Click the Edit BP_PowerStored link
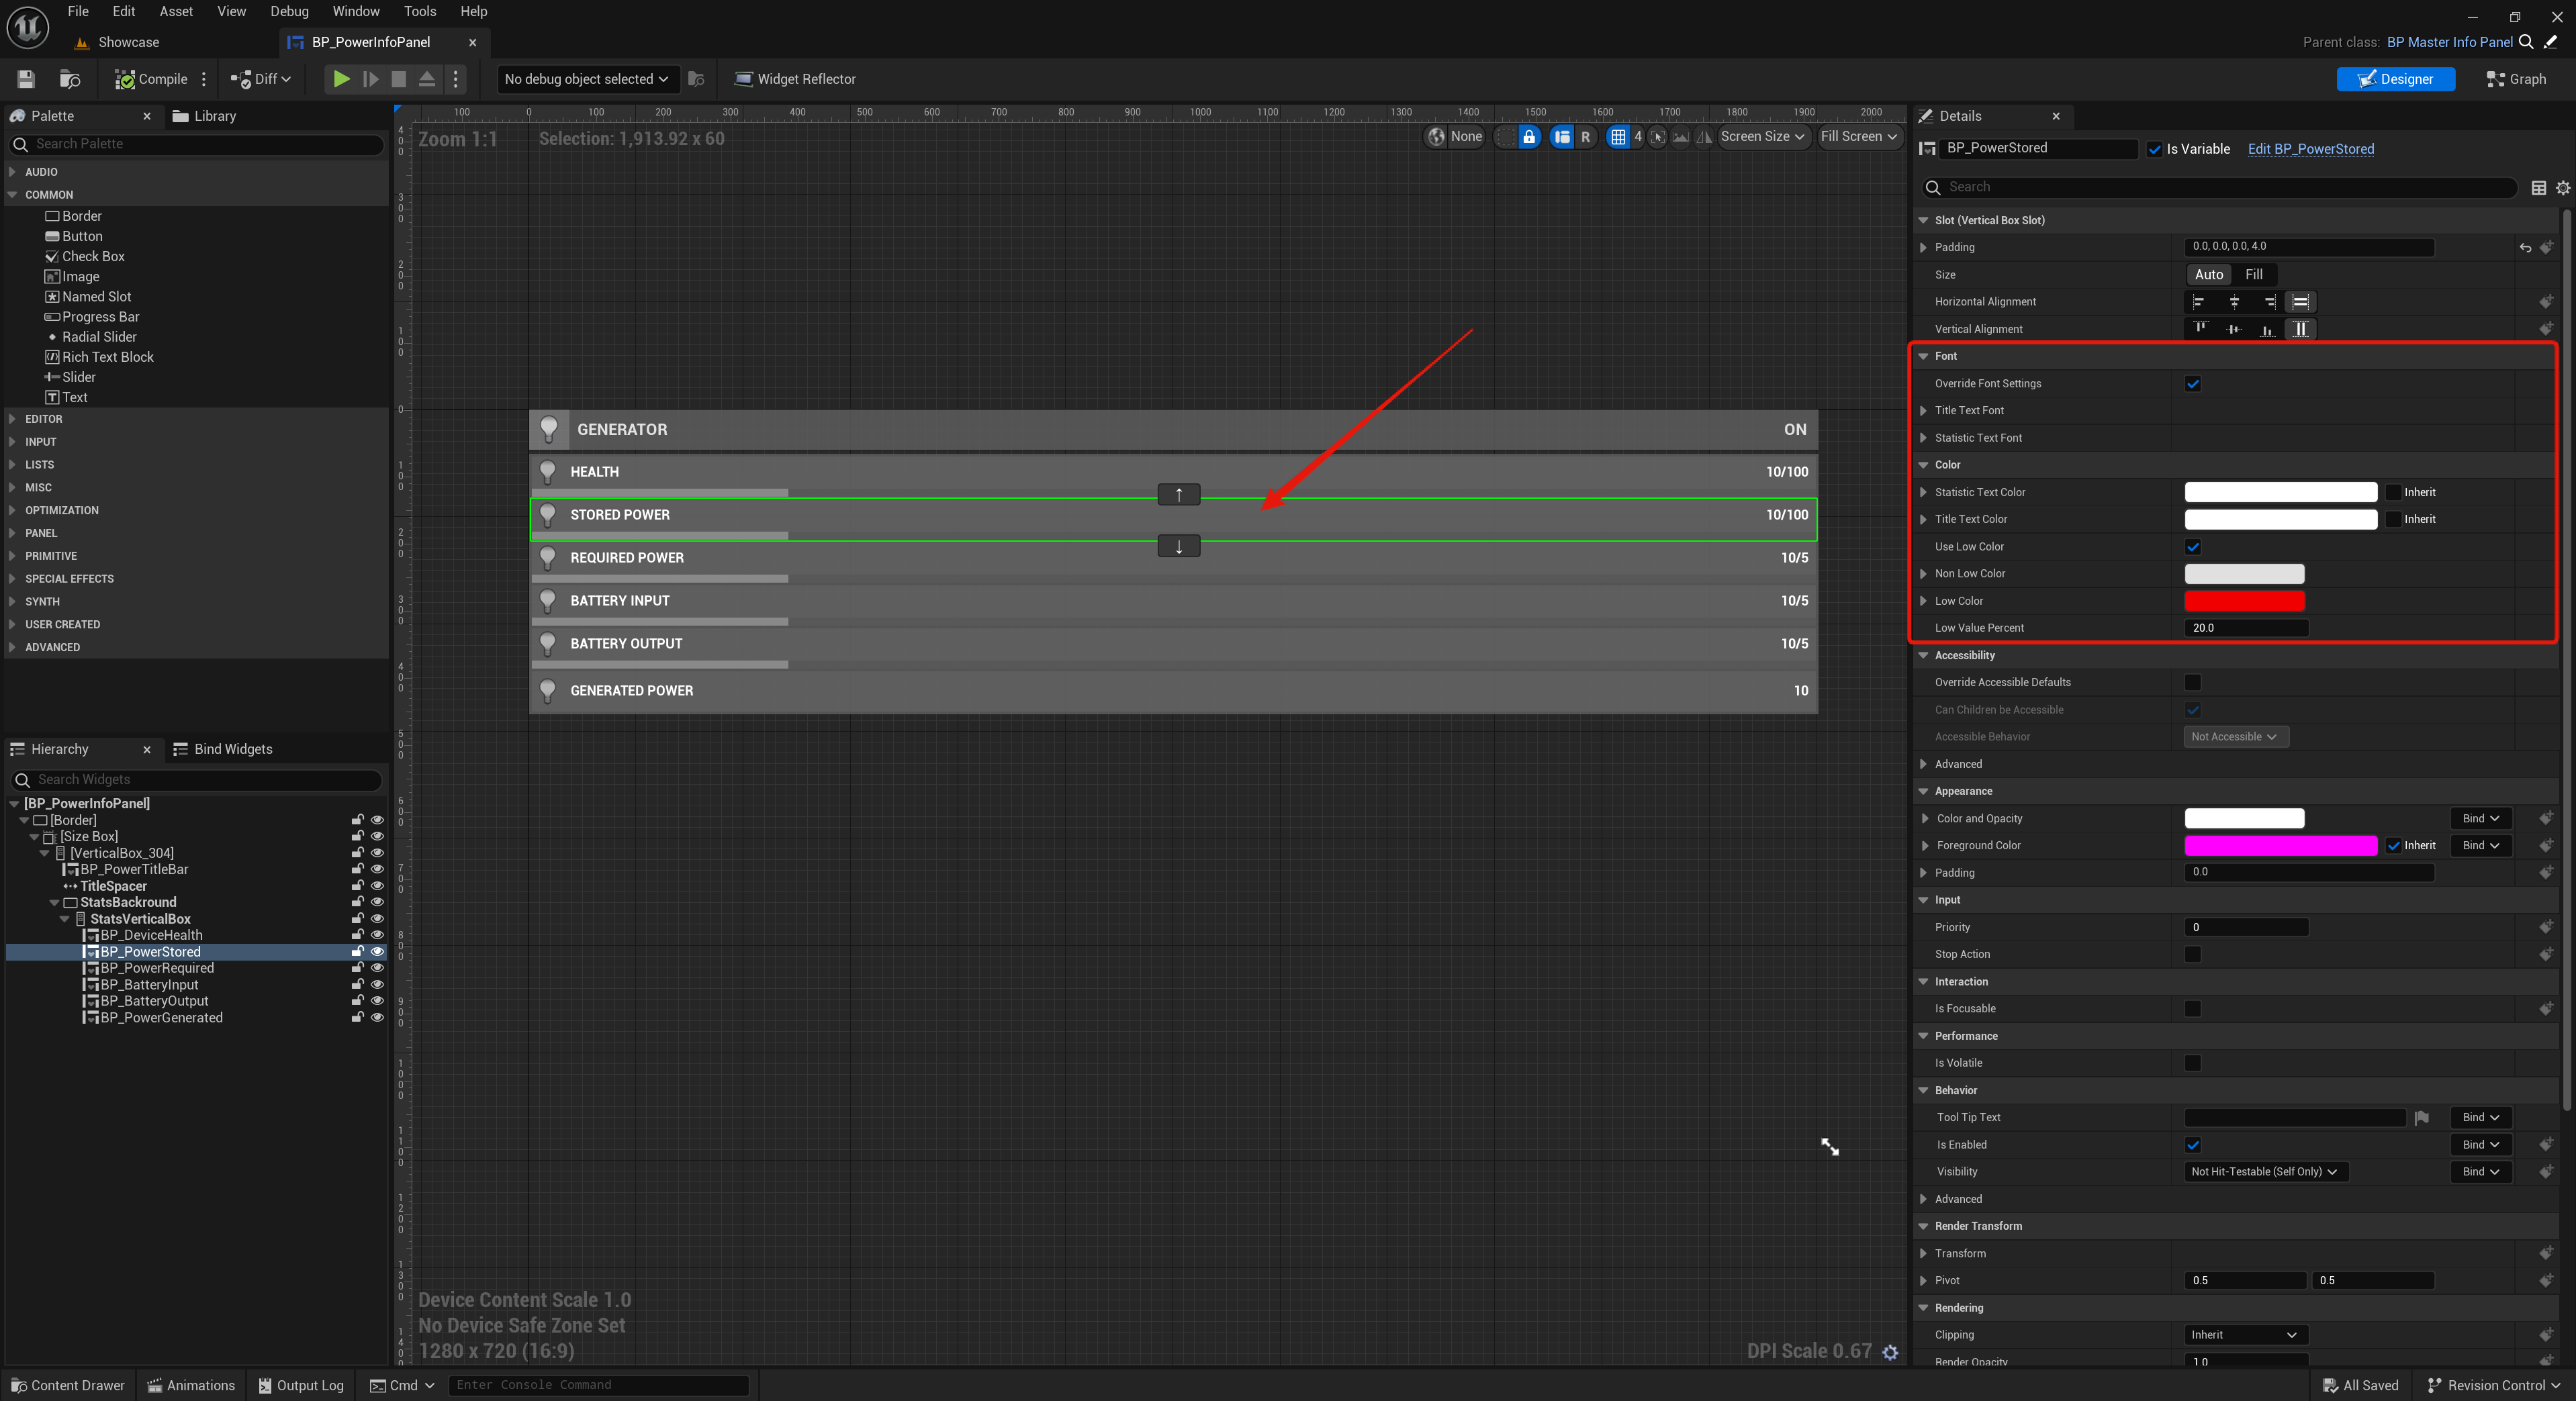The width and height of the screenshot is (2576, 1401). [2310, 149]
